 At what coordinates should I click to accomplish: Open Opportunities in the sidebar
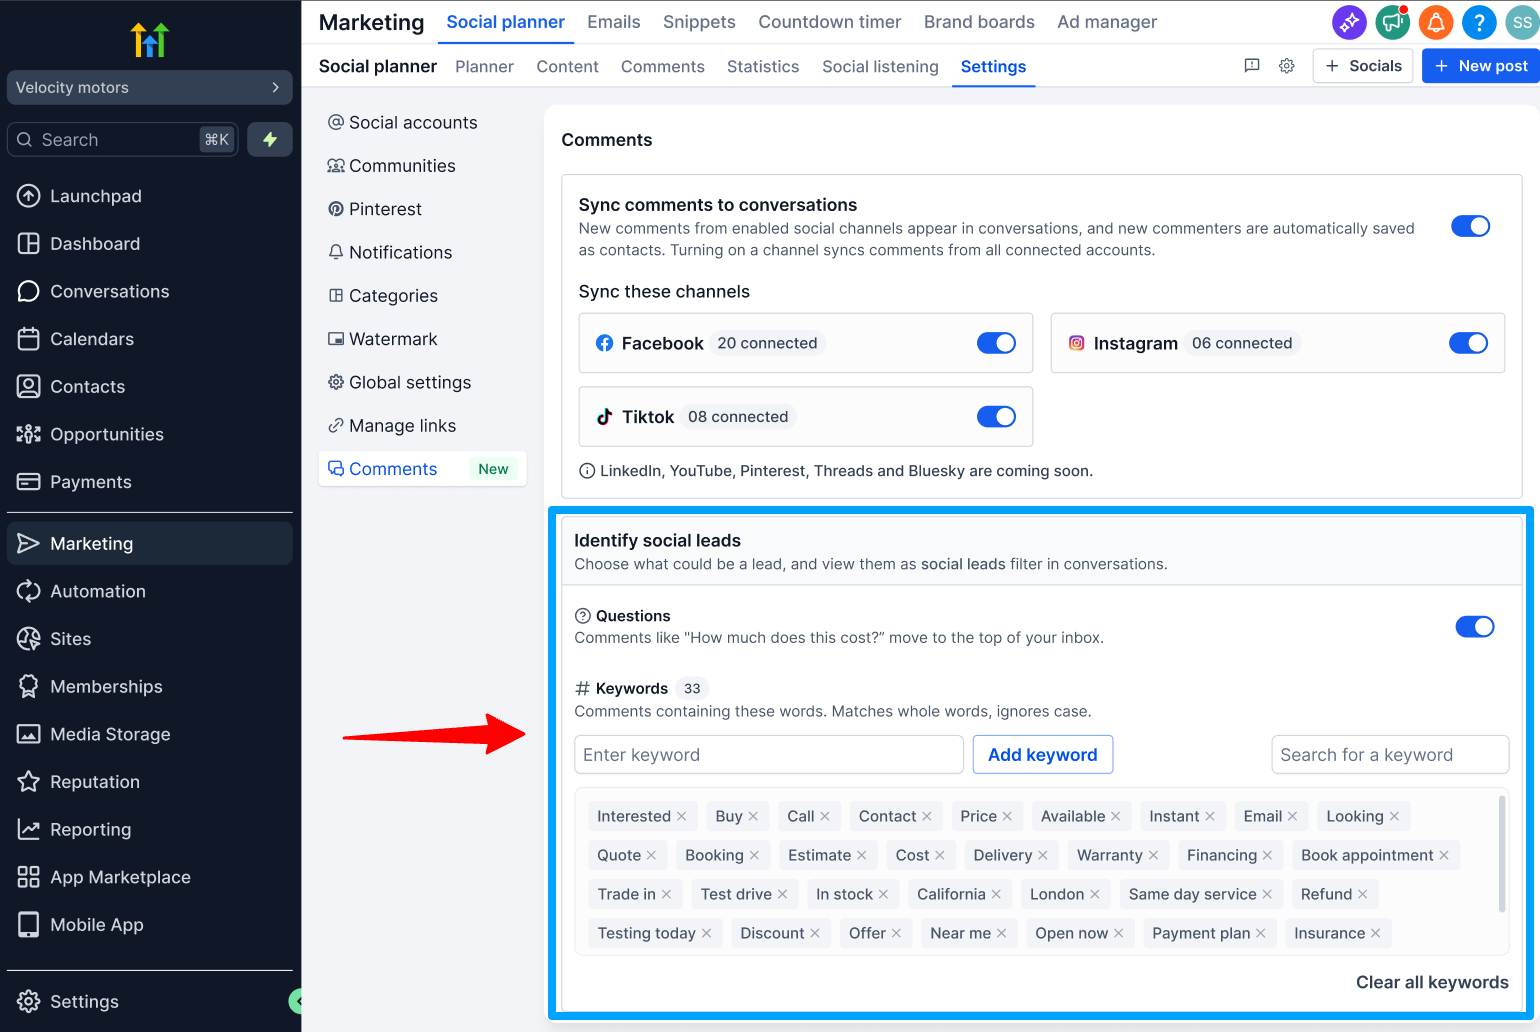point(150,434)
